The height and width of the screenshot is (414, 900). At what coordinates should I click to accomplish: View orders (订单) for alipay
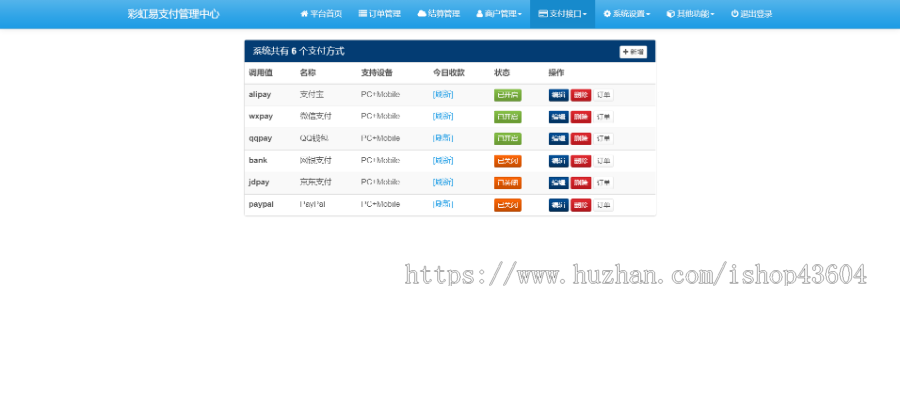[x=603, y=95]
